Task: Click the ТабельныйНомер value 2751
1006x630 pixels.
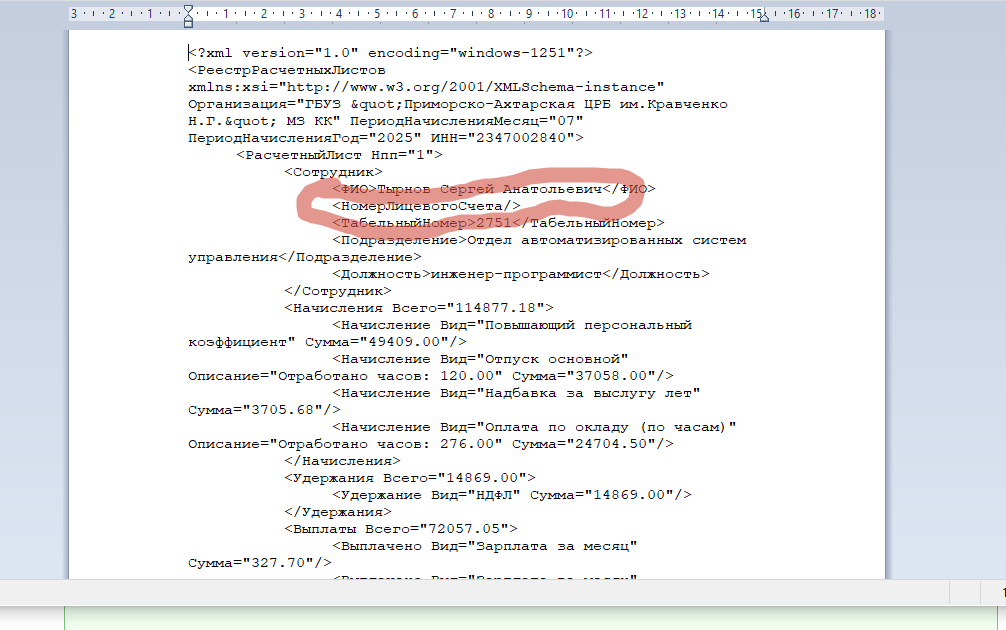Action: (493, 223)
